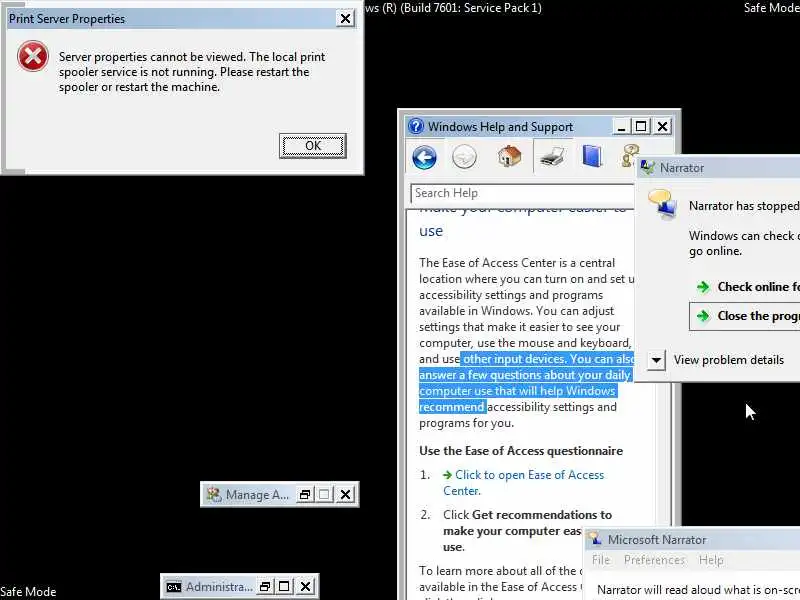Click the Search Help input field
This screenshot has height=600, width=800.
pos(522,193)
